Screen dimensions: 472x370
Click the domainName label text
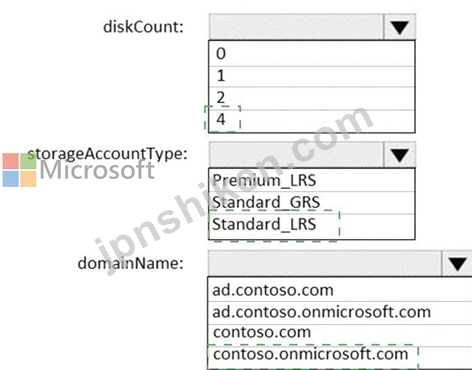click(x=131, y=263)
